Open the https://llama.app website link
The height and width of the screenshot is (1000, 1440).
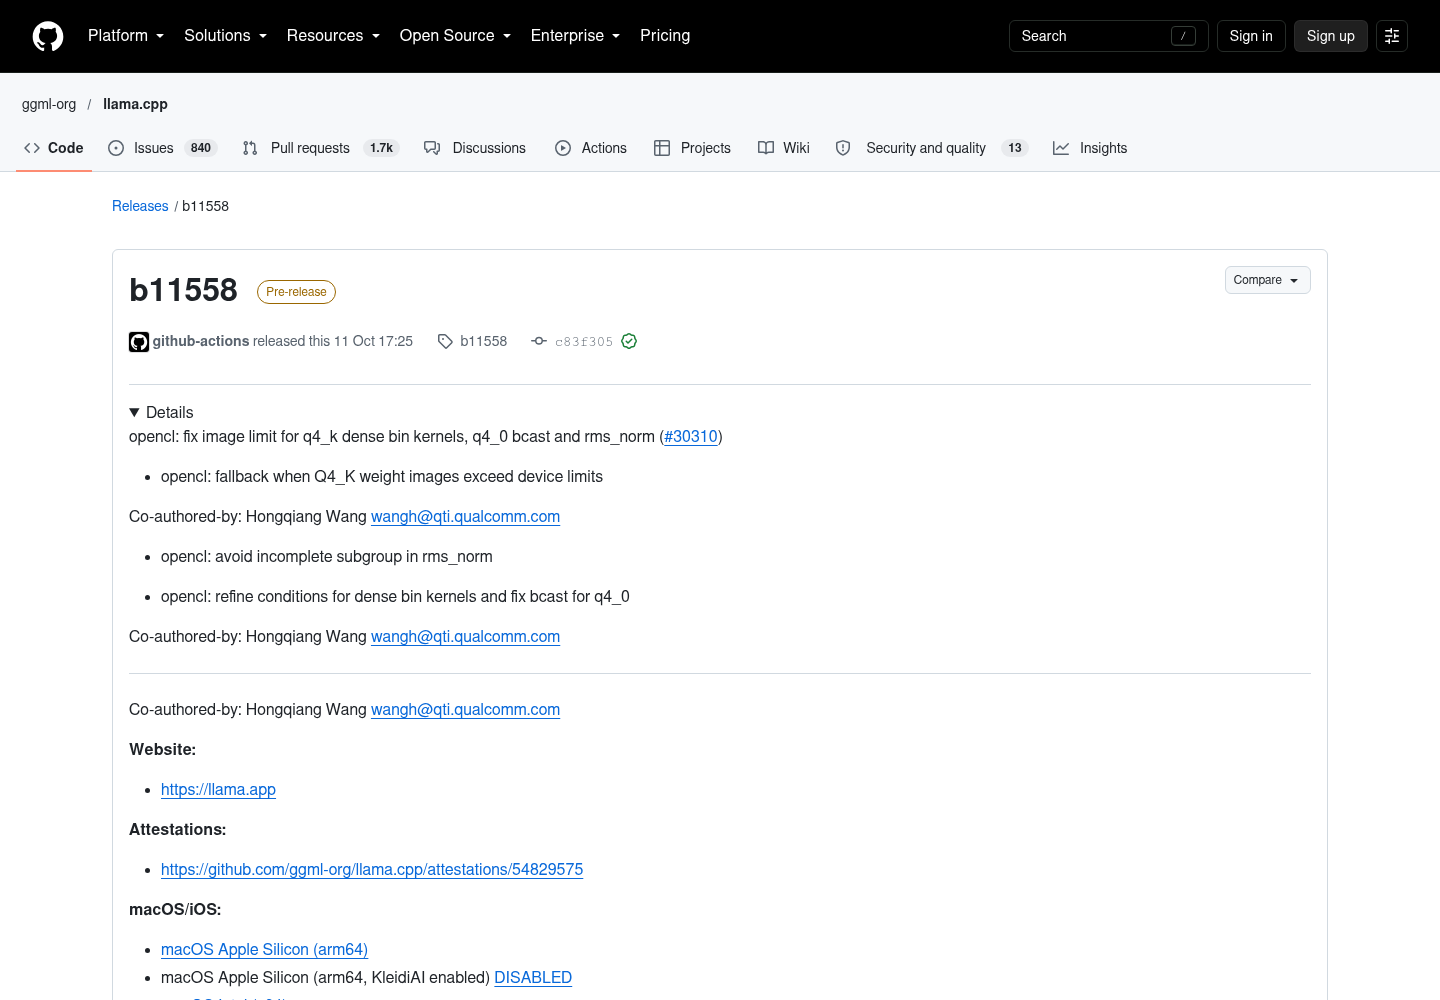218,789
